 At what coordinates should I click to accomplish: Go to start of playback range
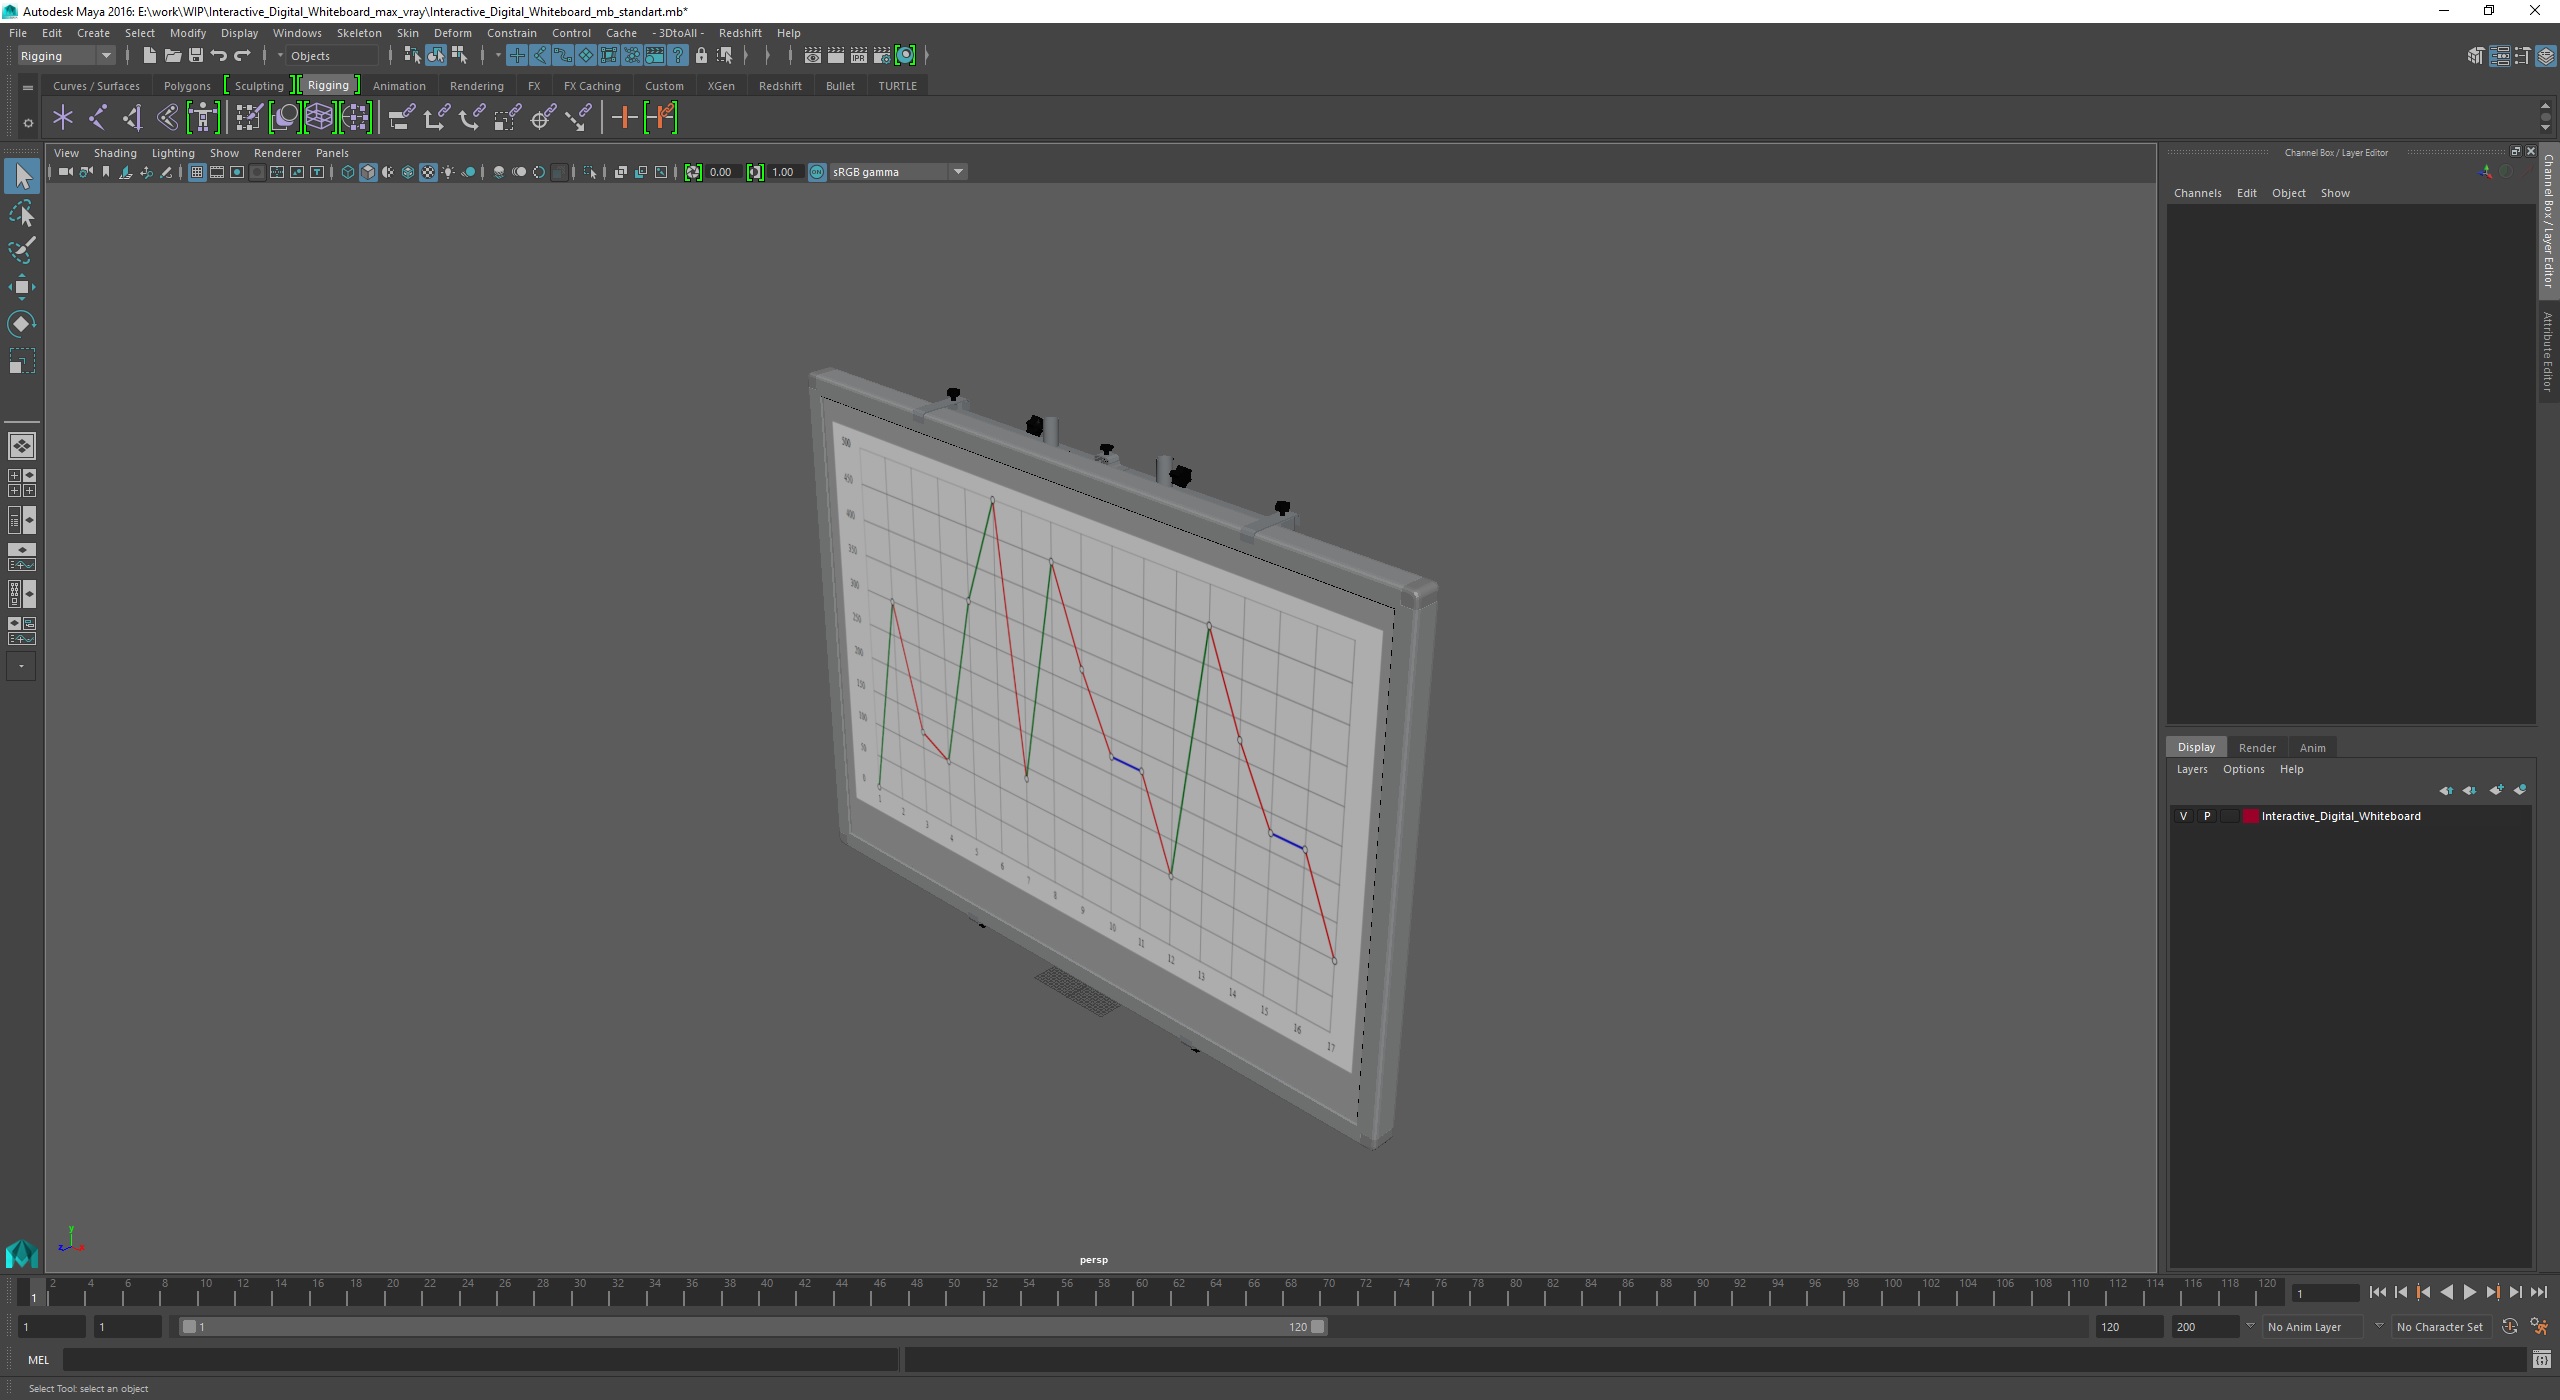(x=2378, y=1293)
